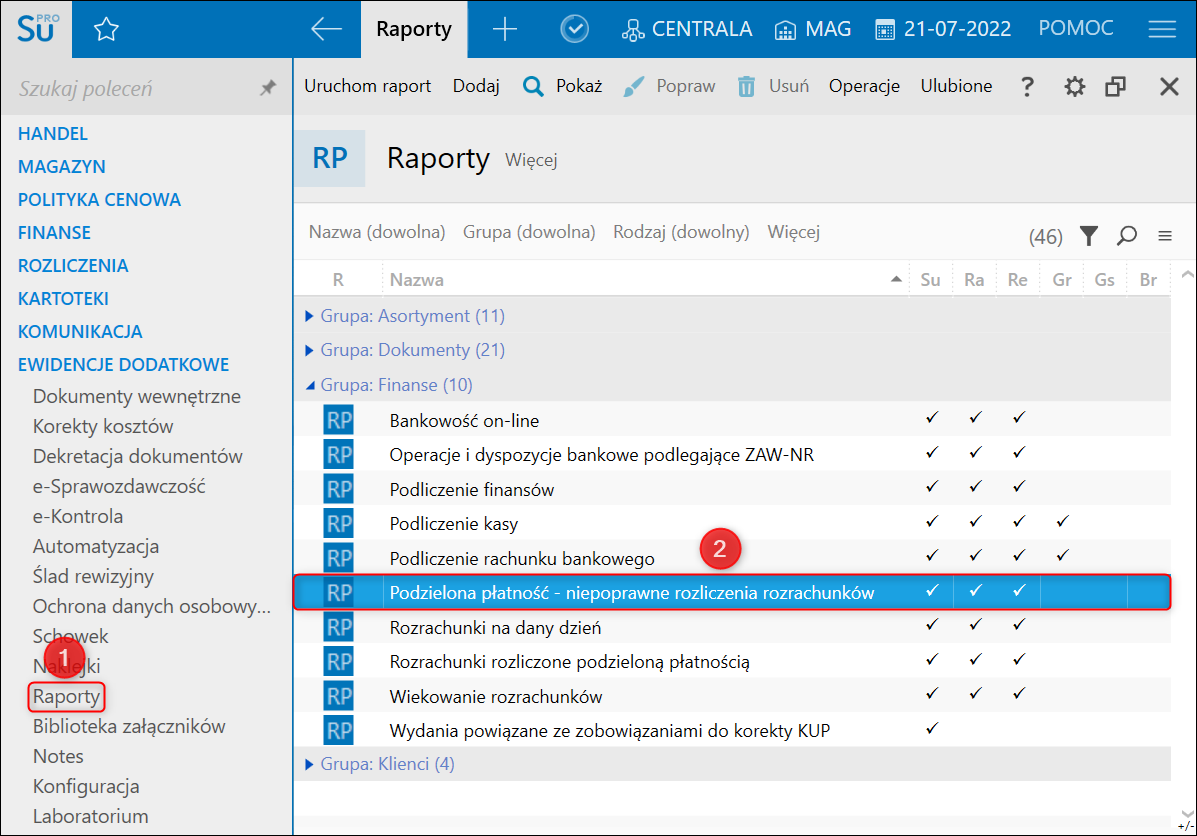Expand the Grupa: Asortyment group
Viewport: 1197px width, 836px height.
pyautogui.click(x=310, y=316)
